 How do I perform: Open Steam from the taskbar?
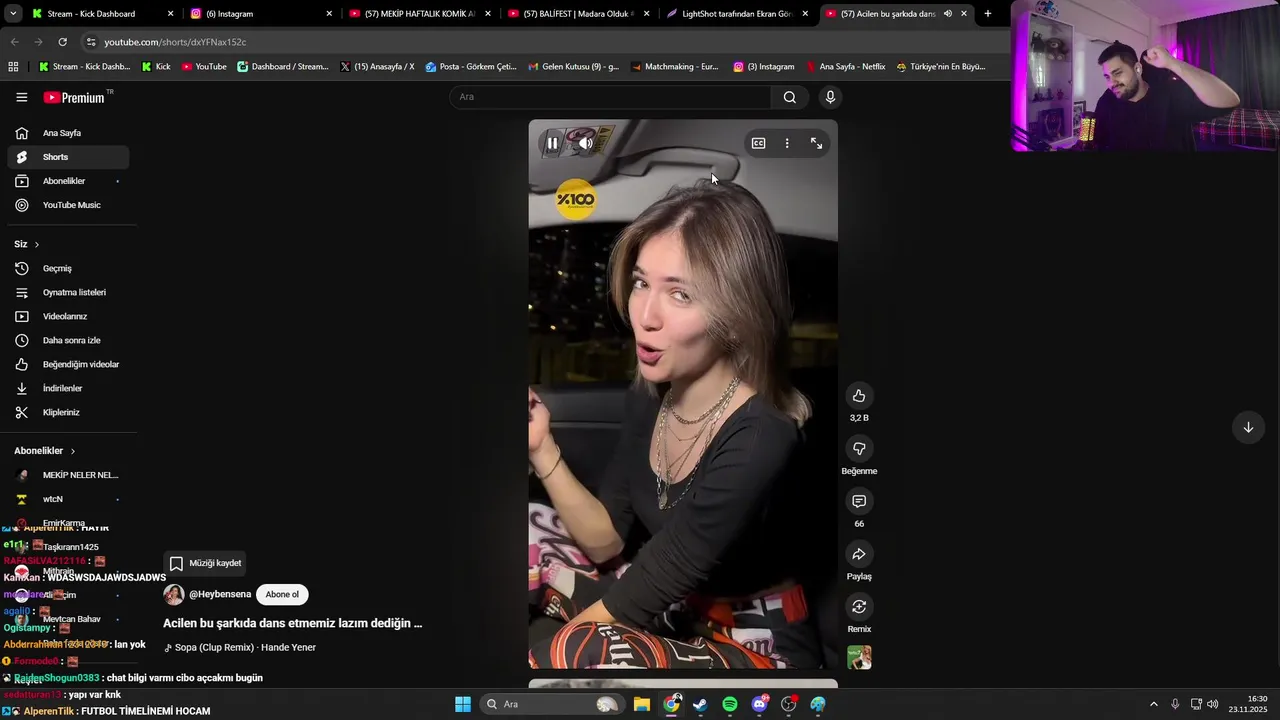pyautogui.click(x=700, y=704)
